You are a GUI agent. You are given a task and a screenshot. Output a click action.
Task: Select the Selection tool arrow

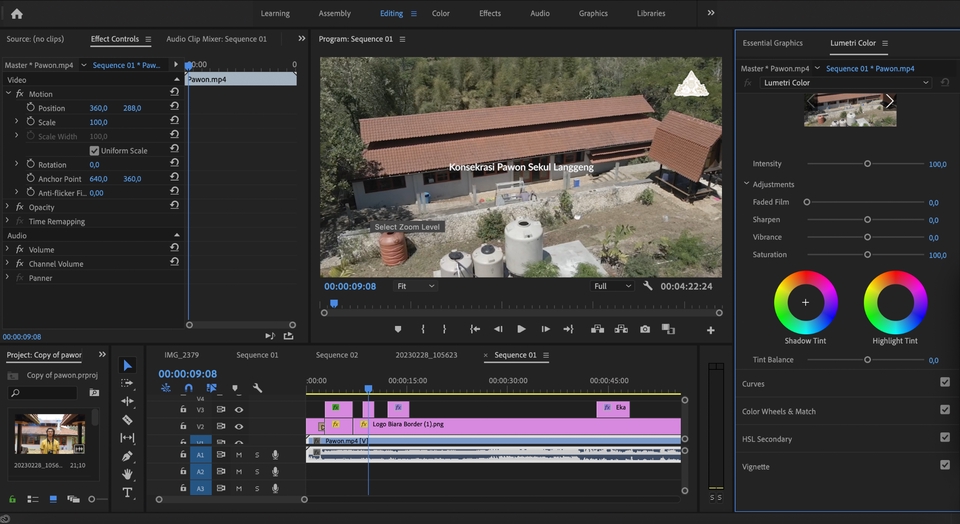pyautogui.click(x=127, y=365)
